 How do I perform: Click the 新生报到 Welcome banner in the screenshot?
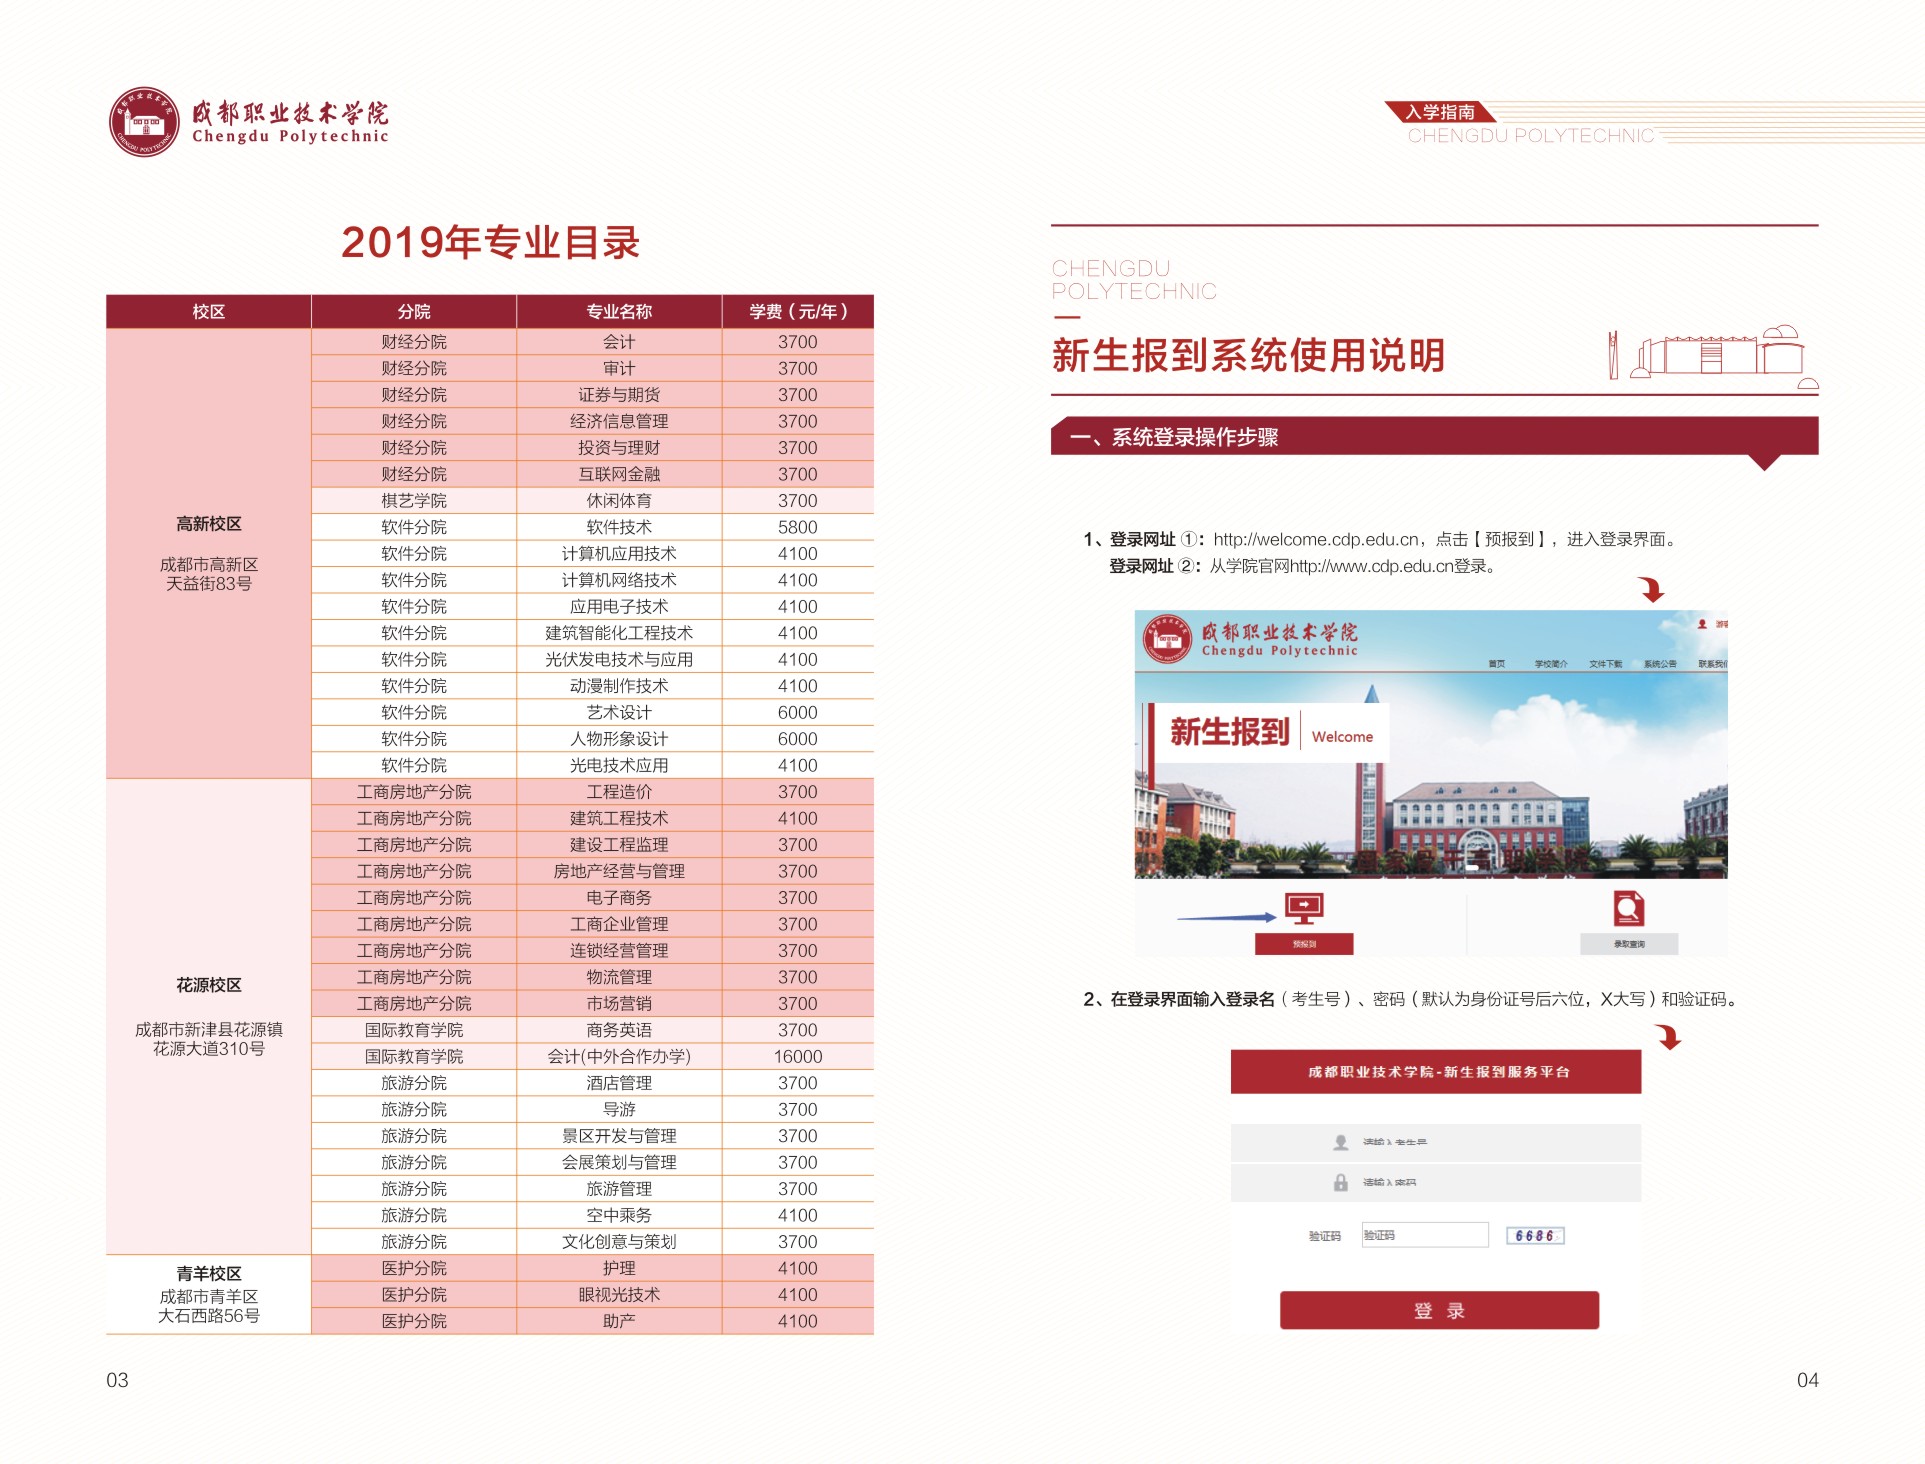[1270, 733]
